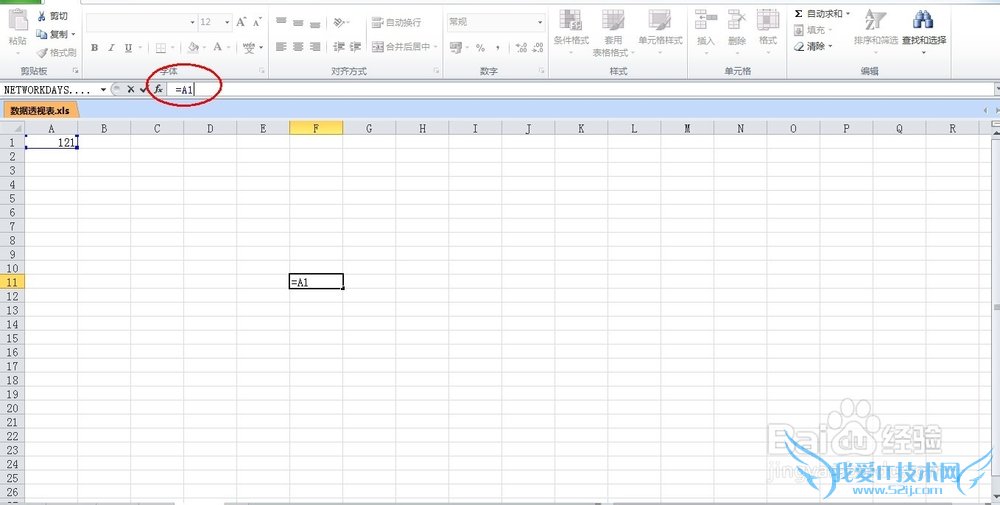
Task: Open the Borders dropdown arrow
Action: pyautogui.click(x=173, y=48)
